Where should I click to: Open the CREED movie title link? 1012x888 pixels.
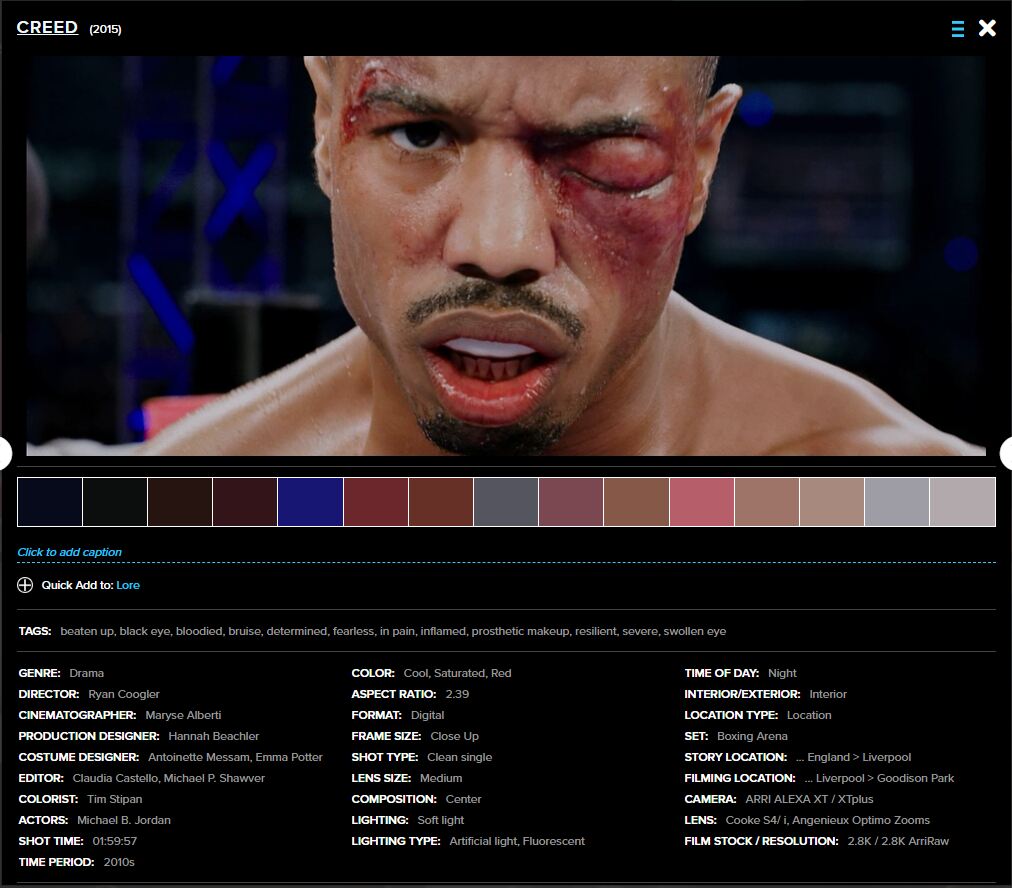point(47,27)
